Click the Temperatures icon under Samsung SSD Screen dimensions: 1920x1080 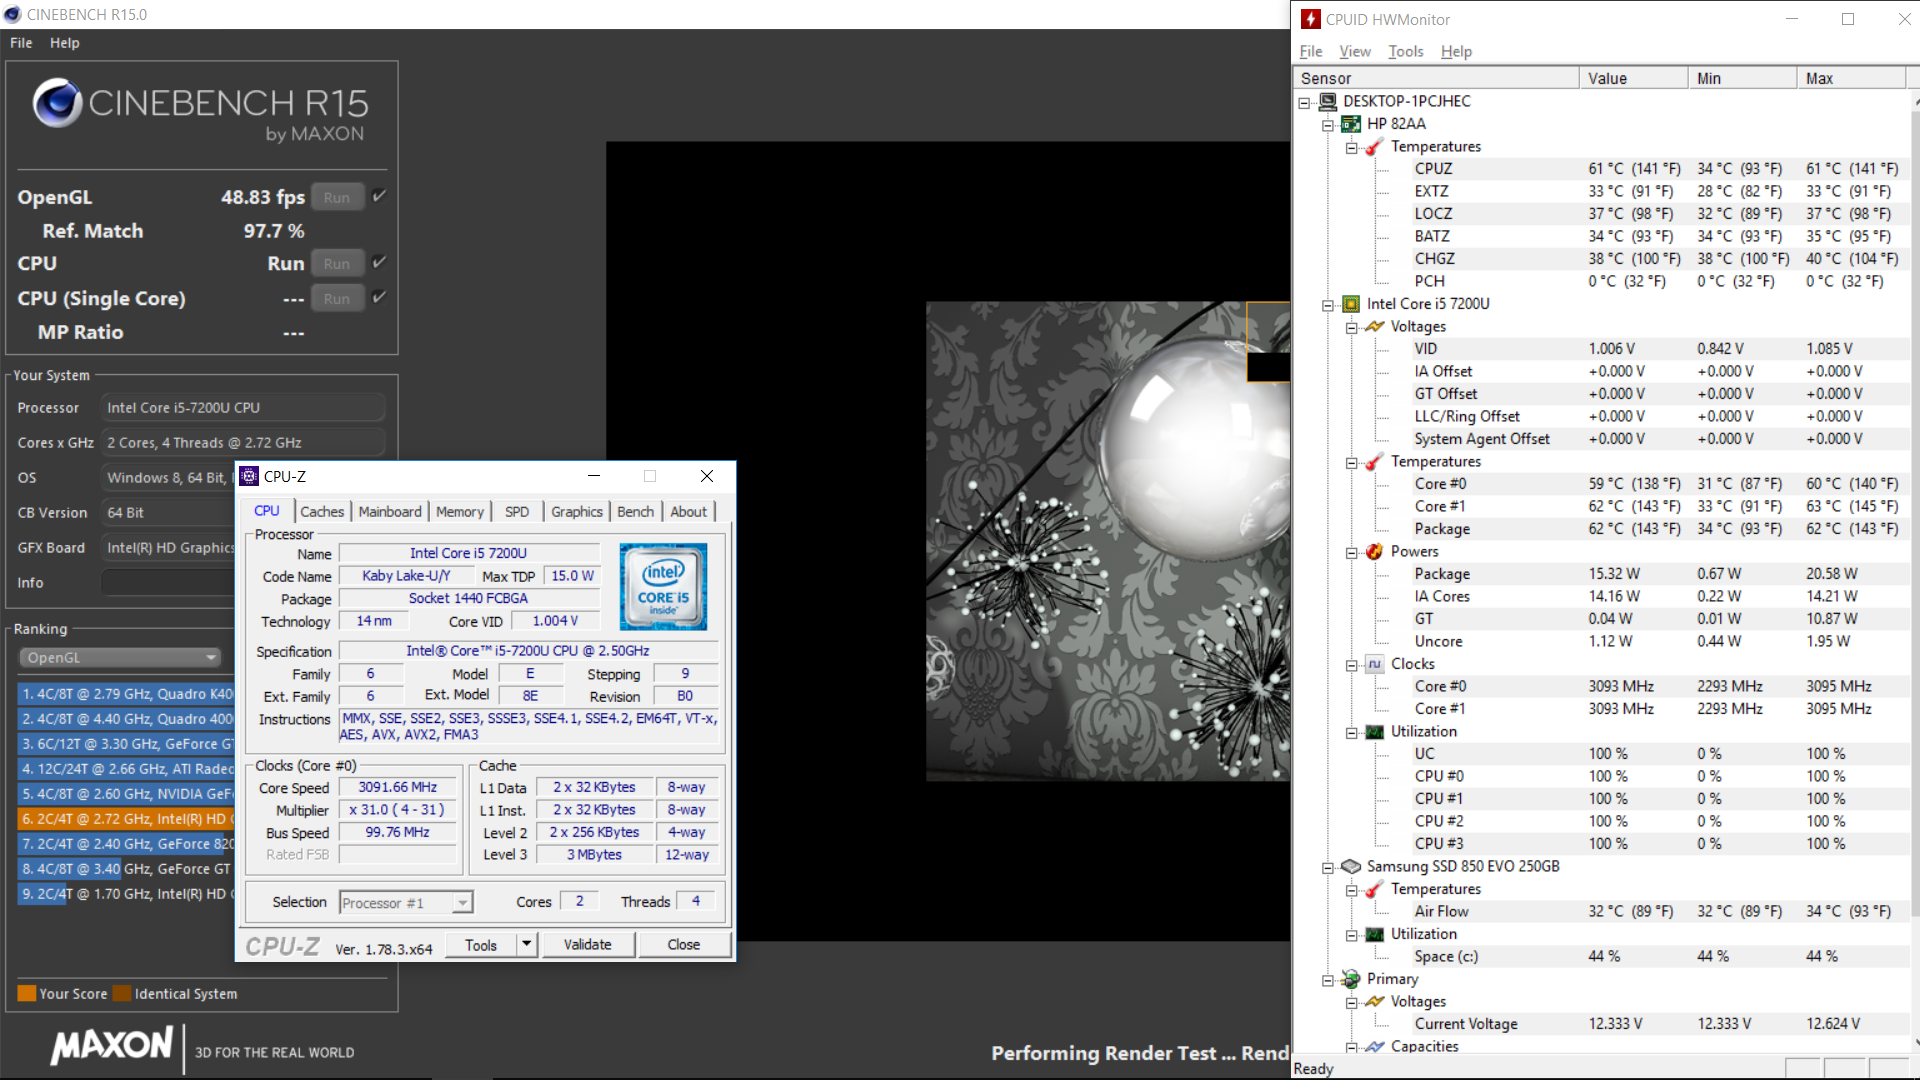click(x=1375, y=889)
